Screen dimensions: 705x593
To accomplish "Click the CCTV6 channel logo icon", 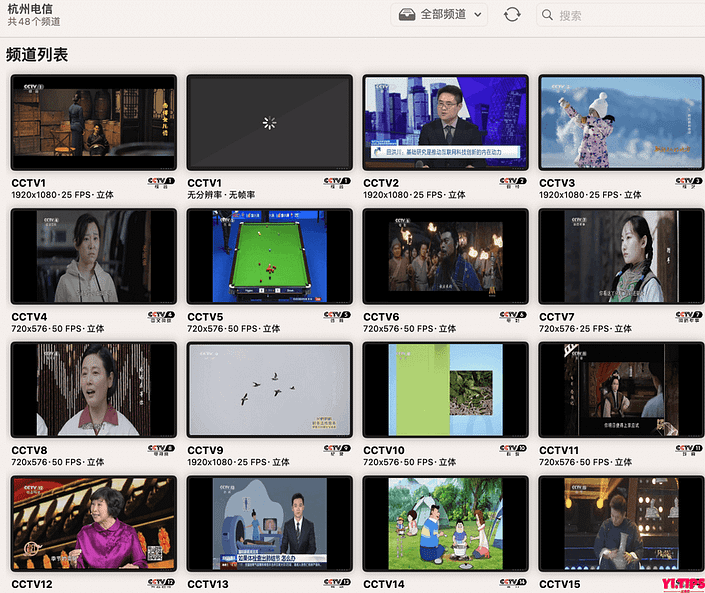I will pos(513,317).
